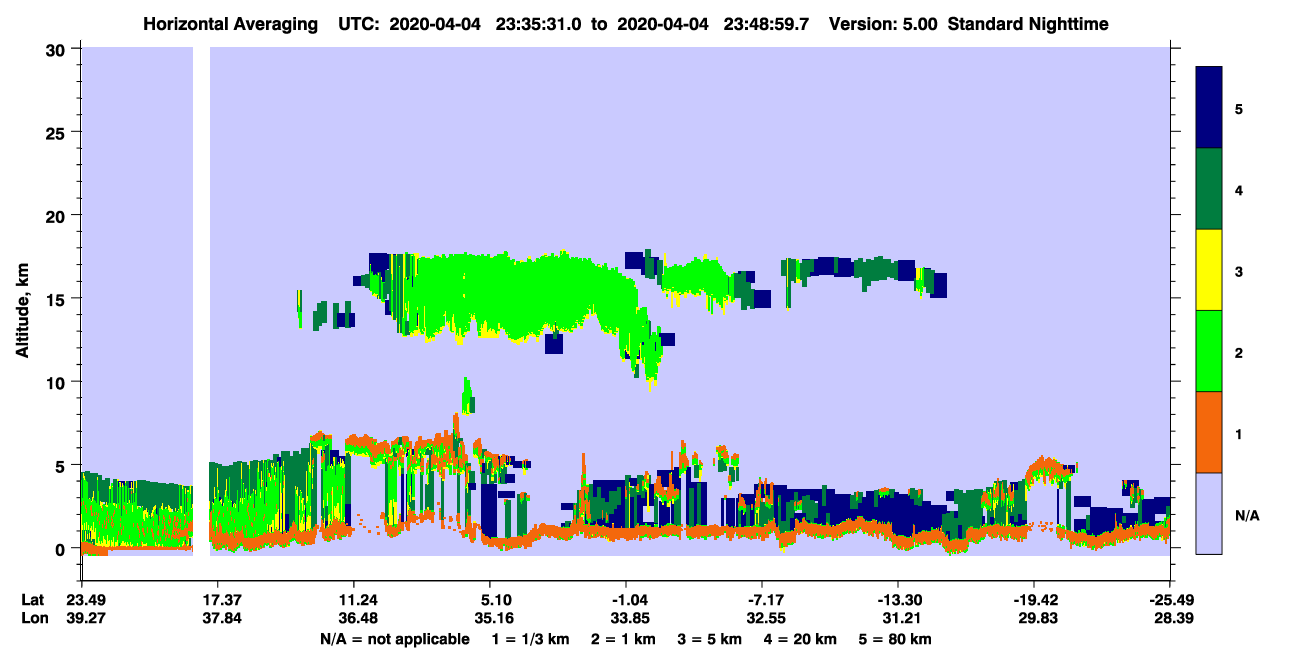Click the legend text '2 = 1 km'
1300x667 pixels.
[623, 639]
